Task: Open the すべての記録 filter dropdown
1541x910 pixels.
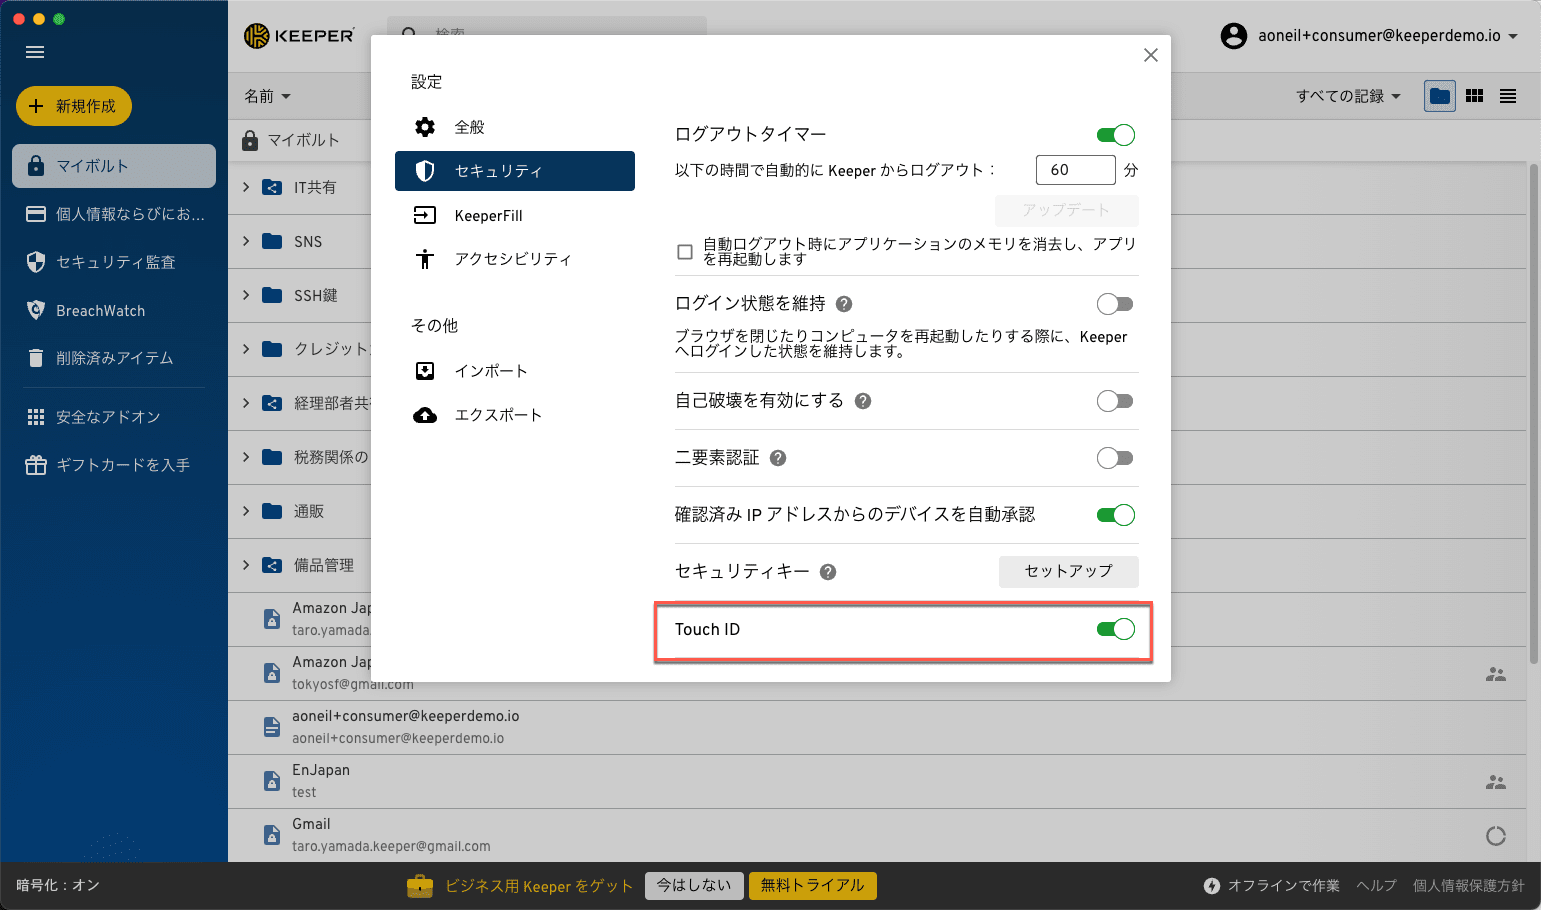Action: (x=1348, y=96)
